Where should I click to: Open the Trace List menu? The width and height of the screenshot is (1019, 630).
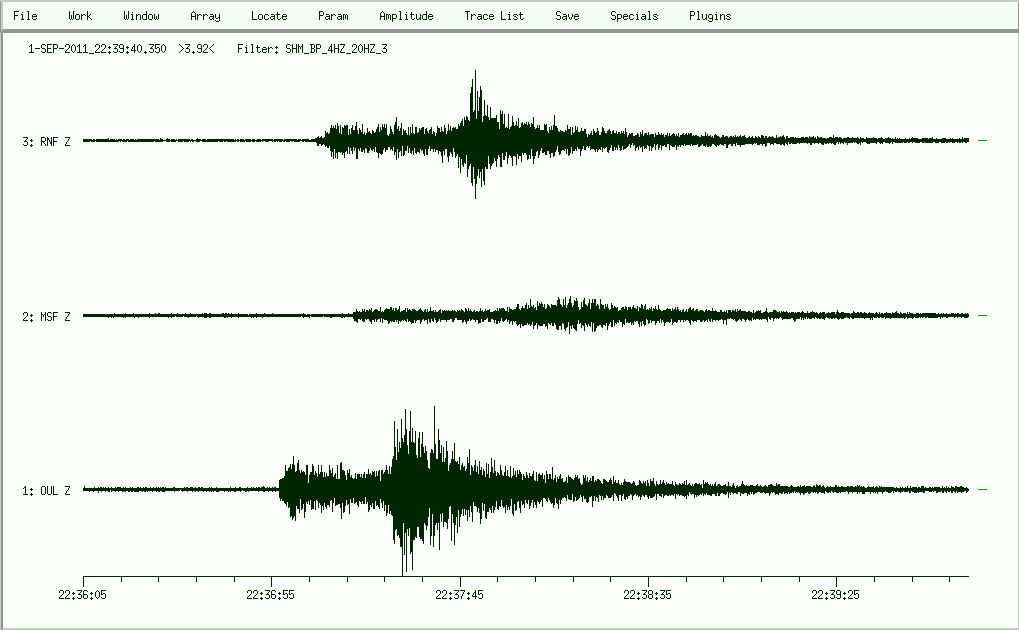[494, 16]
